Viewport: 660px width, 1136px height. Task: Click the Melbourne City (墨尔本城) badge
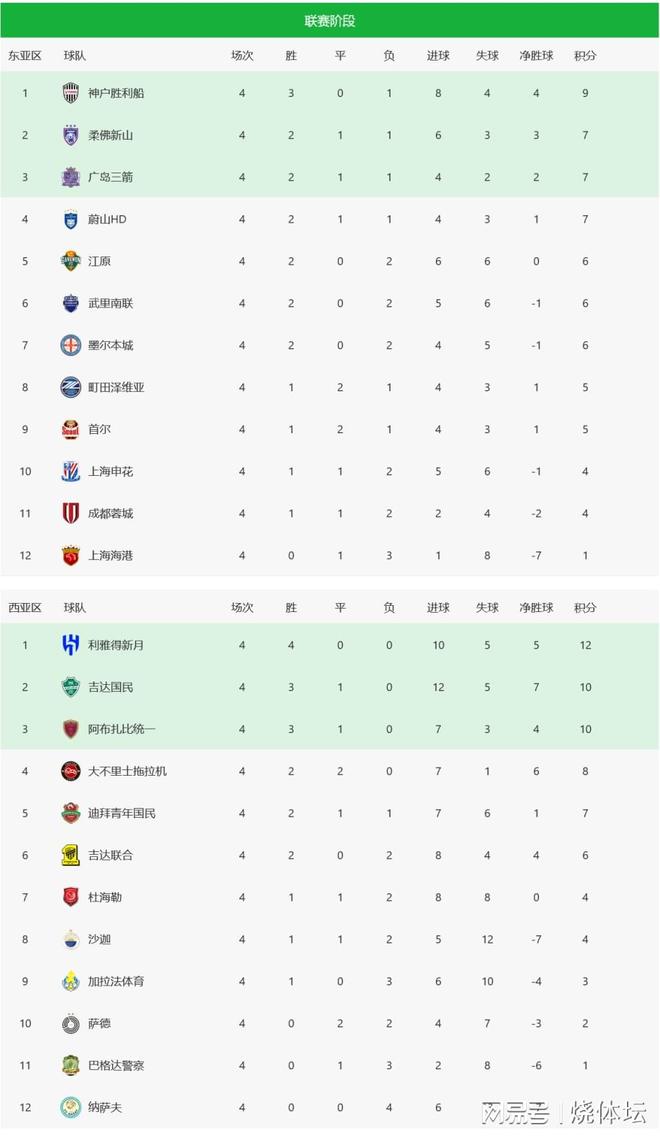71,345
